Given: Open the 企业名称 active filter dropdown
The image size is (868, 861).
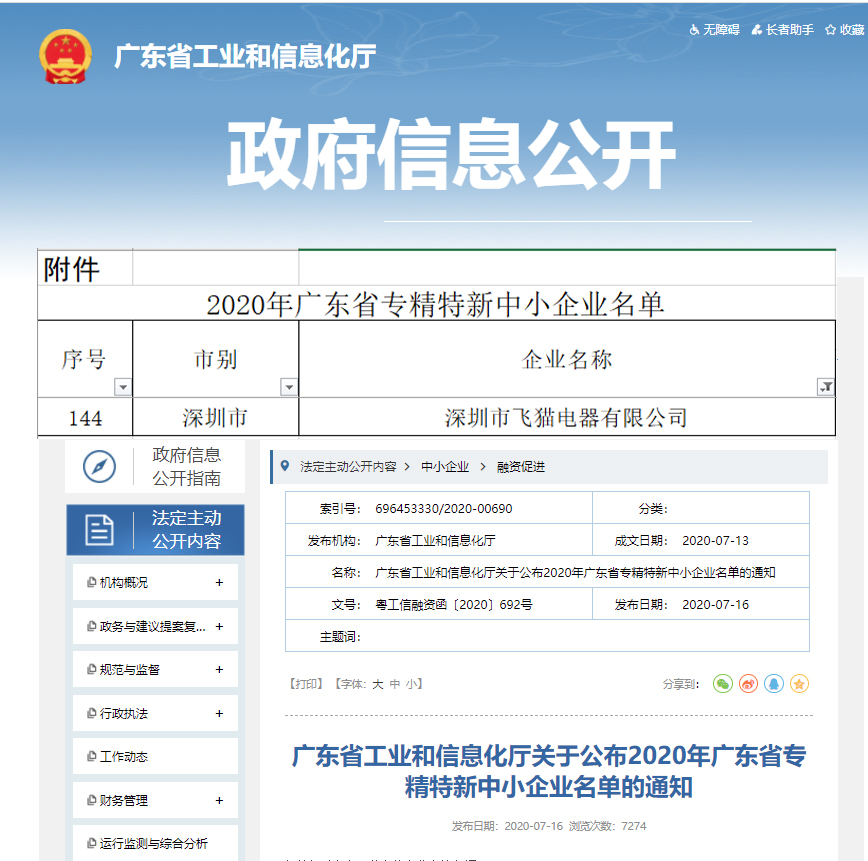Looking at the screenshot, I should point(825,387).
